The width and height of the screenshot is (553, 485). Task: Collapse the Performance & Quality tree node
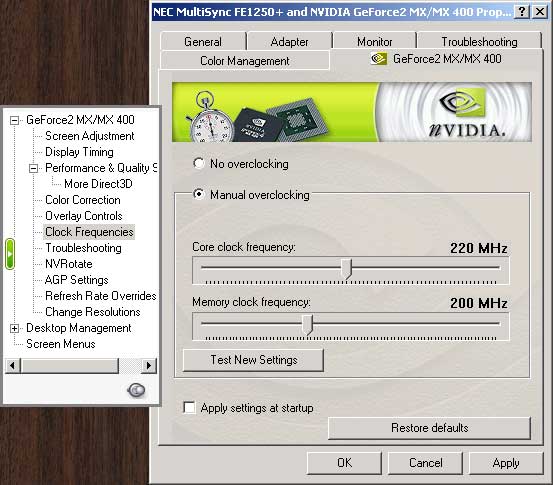(x=33, y=168)
